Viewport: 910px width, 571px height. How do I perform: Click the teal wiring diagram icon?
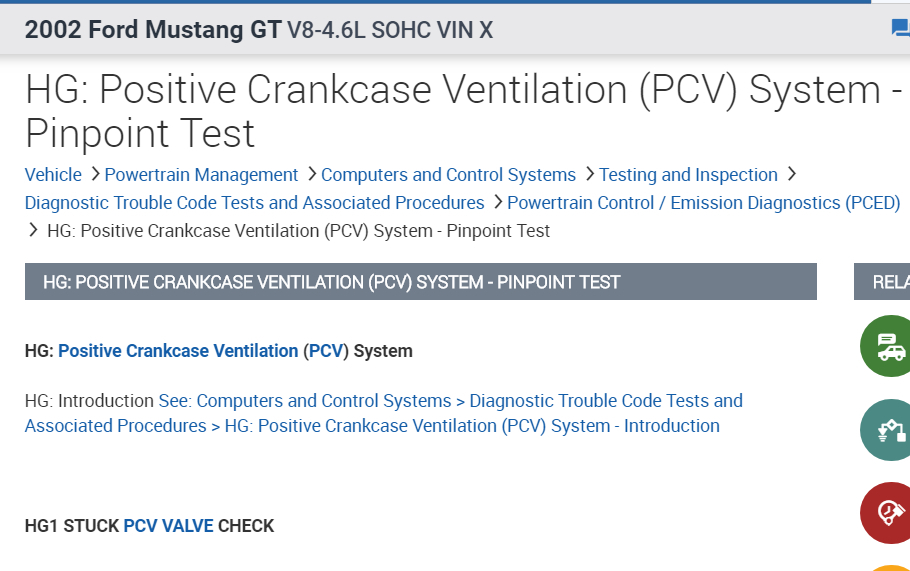pos(888,430)
